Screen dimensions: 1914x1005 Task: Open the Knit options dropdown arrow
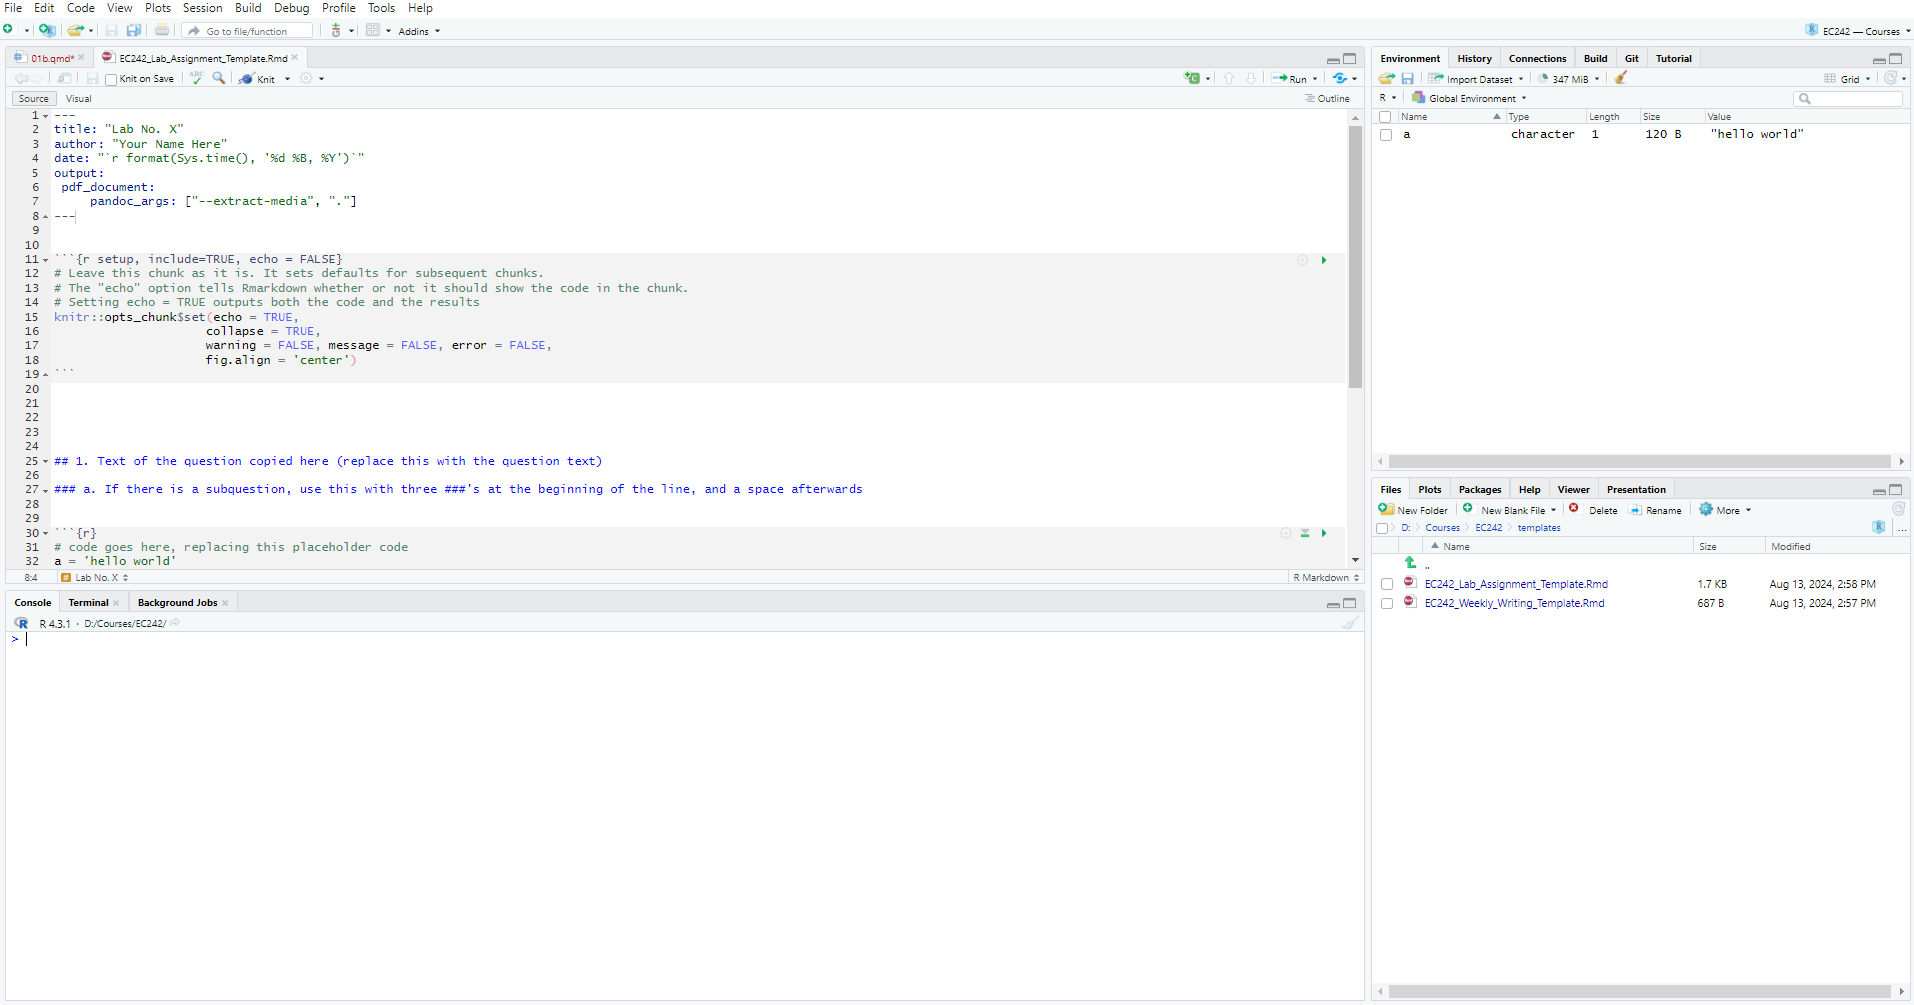click(x=288, y=79)
